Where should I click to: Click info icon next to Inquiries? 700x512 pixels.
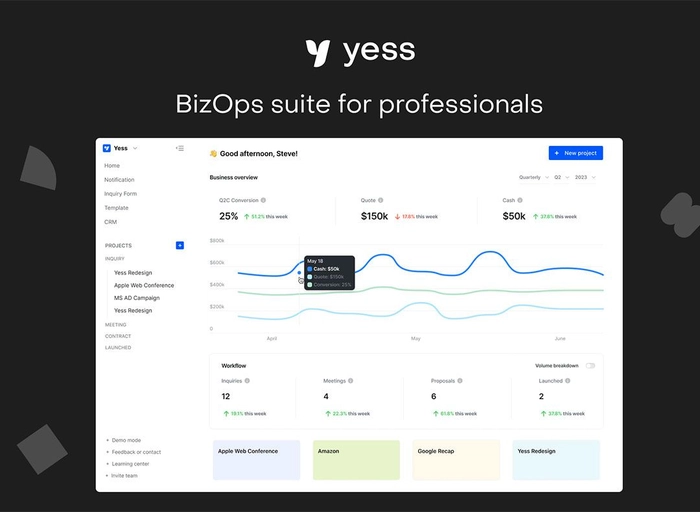click(x=247, y=381)
